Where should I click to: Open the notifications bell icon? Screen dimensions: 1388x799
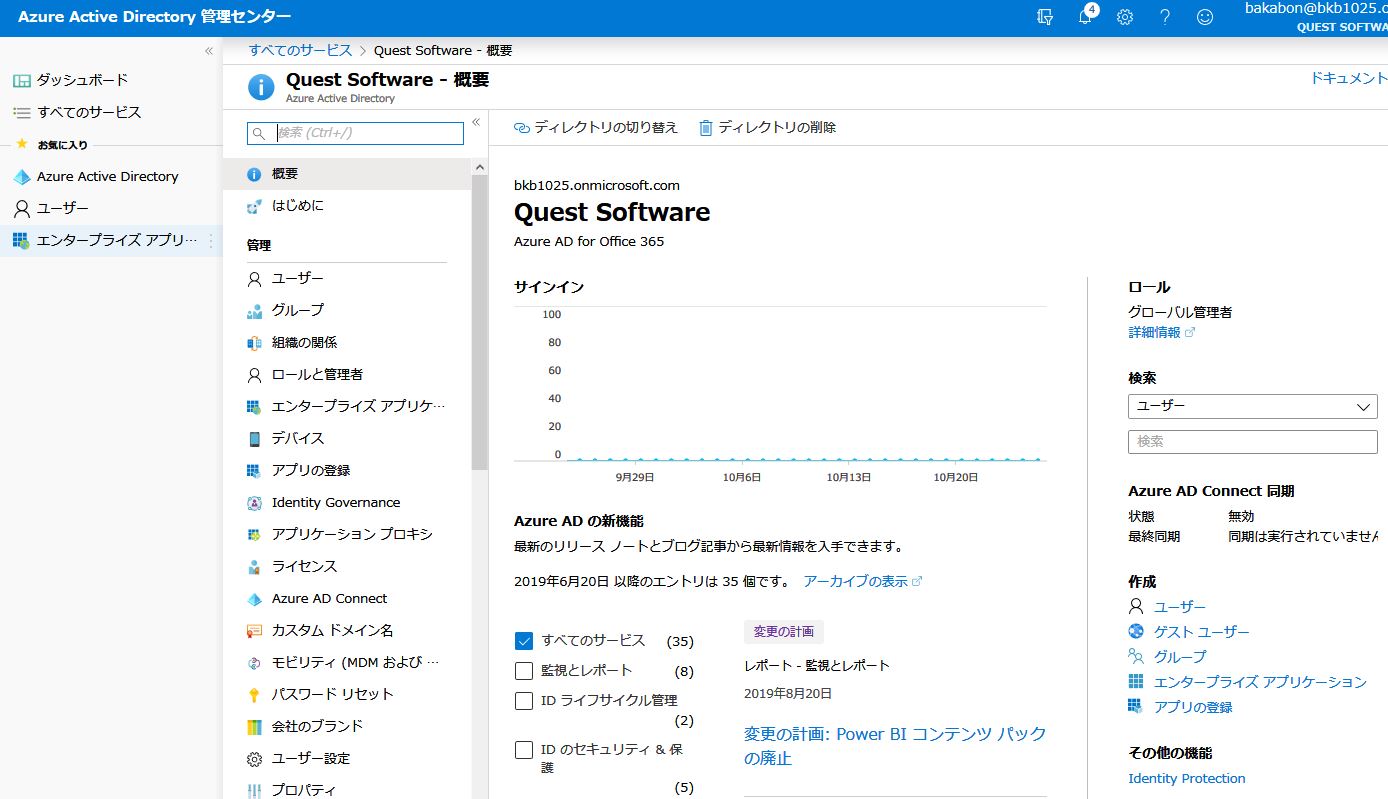tap(1086, 16)
